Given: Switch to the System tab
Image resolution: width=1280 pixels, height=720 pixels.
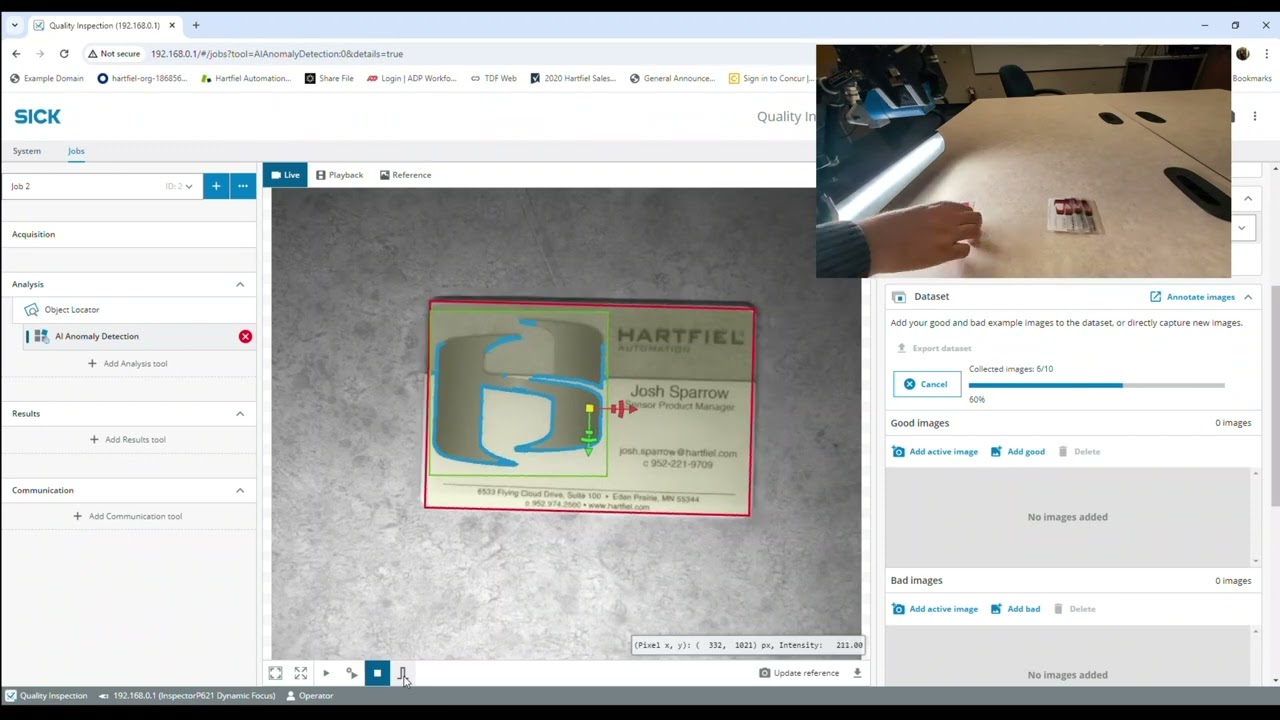Looking at the screenshot, I should [x=27, y=151].
